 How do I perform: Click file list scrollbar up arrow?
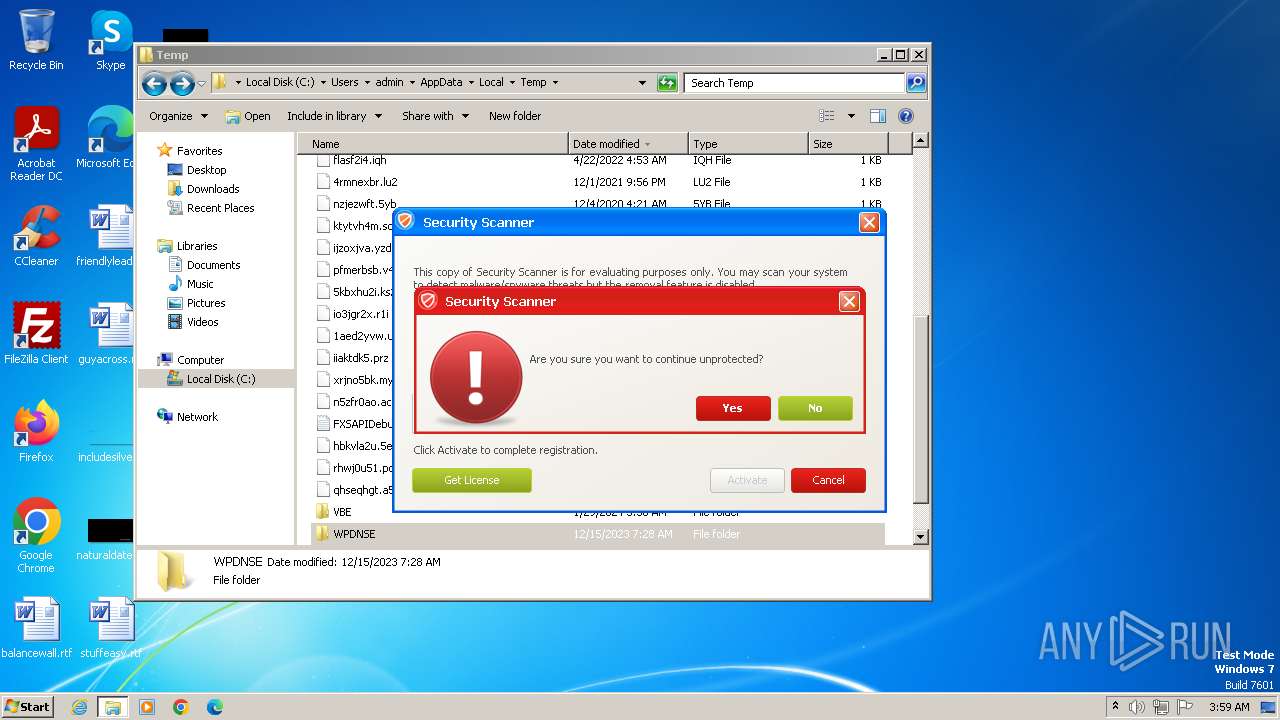tap(921, 141)
